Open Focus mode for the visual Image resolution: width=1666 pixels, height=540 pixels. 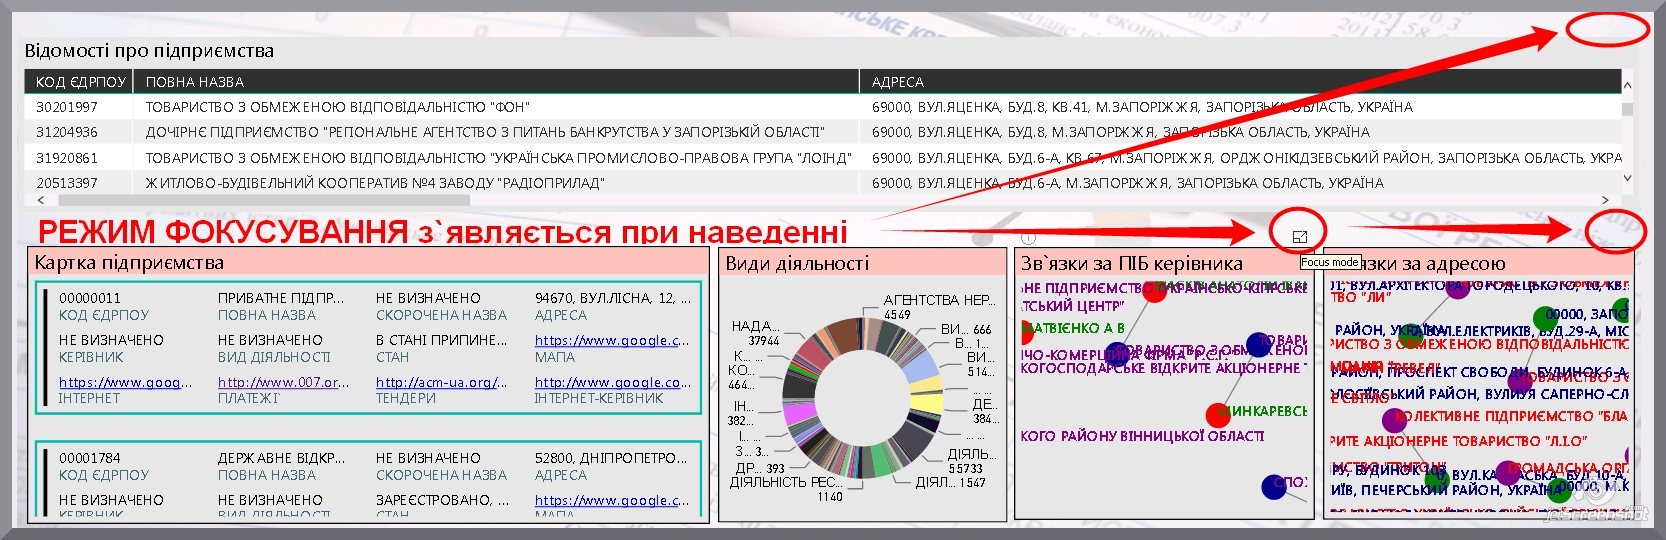[x=1300, y=237]
